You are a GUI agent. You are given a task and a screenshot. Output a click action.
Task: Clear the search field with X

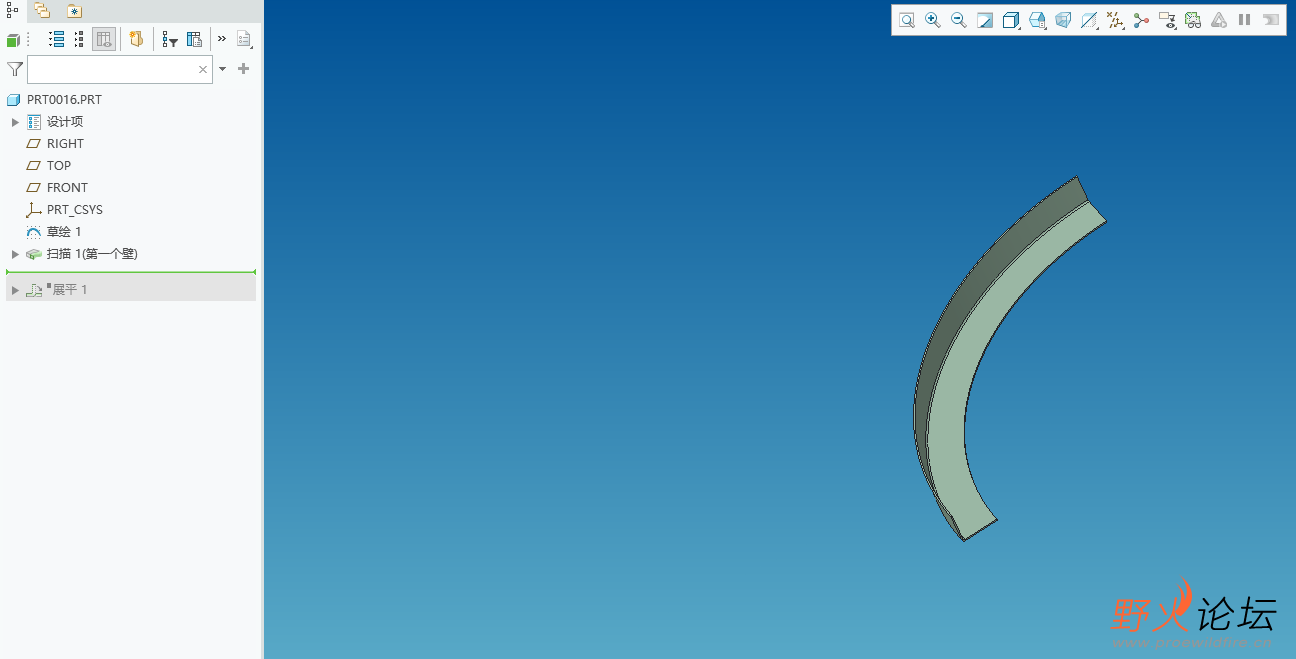coord(203,70)
